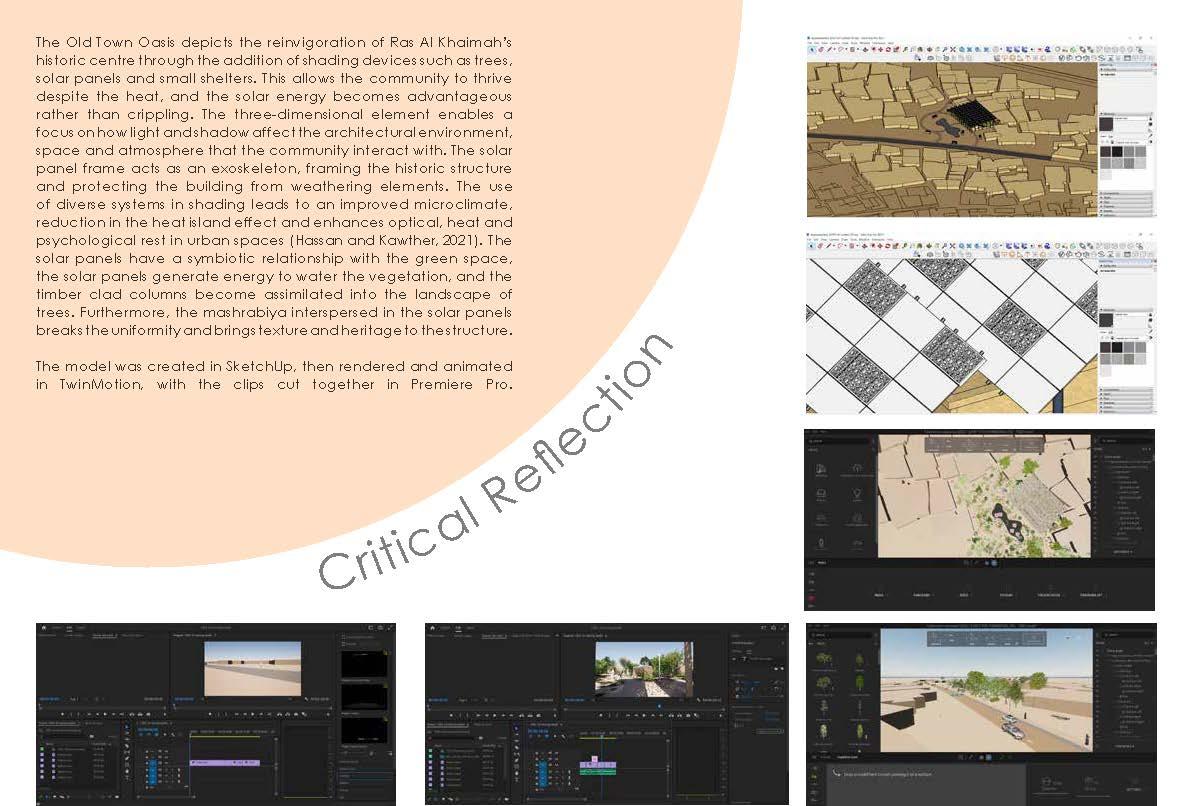Click the desert preview in left Premiere Pro Program monitor
This screenshot has height=806, width=1191.
253,669
